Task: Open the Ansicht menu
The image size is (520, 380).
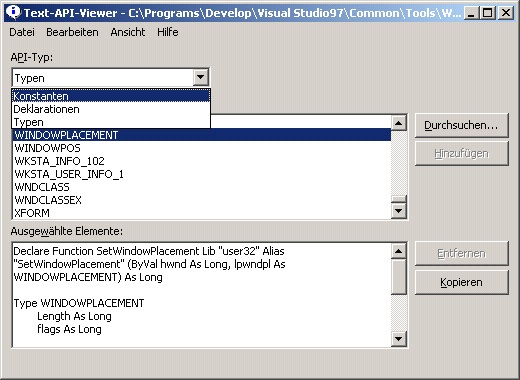Action: click(128, 32)
